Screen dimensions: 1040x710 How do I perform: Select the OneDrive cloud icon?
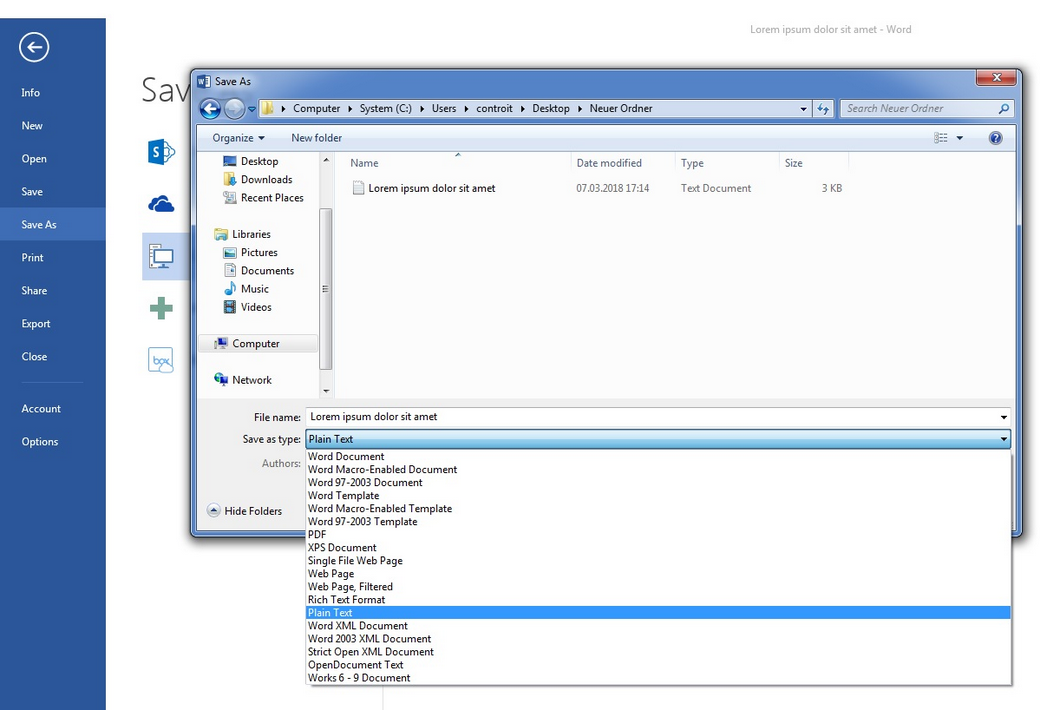161,205
